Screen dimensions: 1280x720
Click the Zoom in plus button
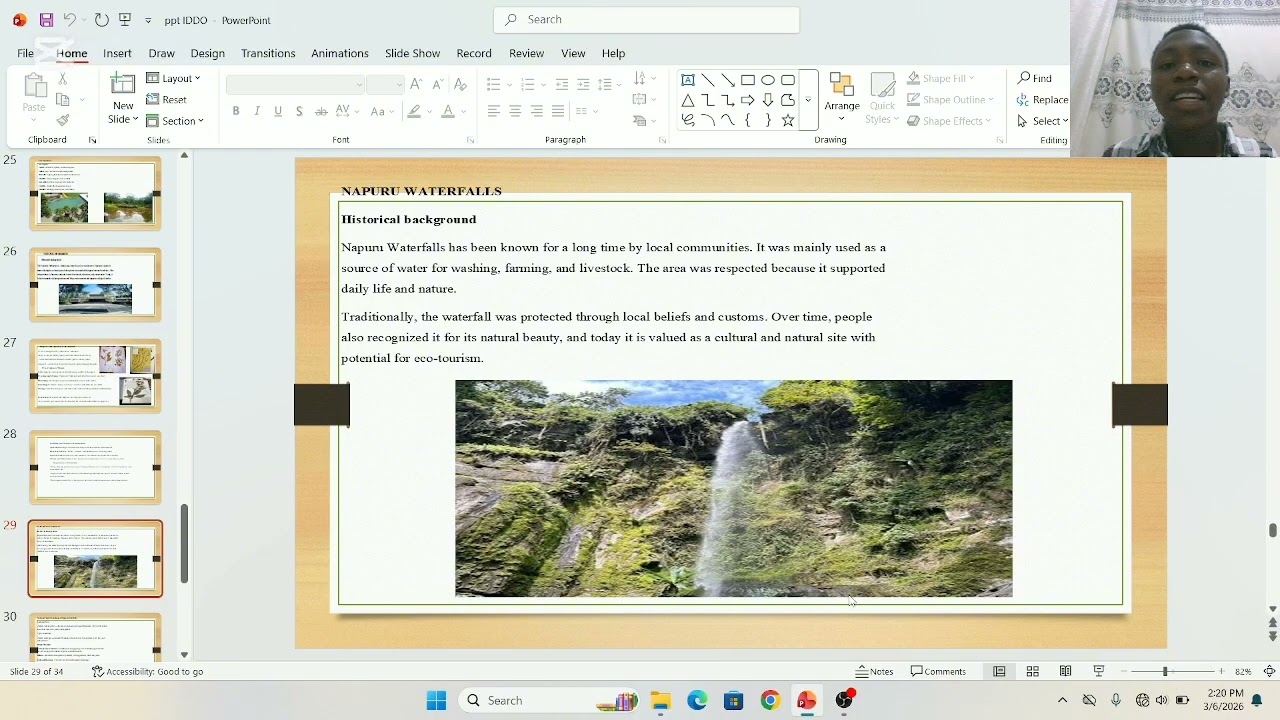click(1221, 671)
